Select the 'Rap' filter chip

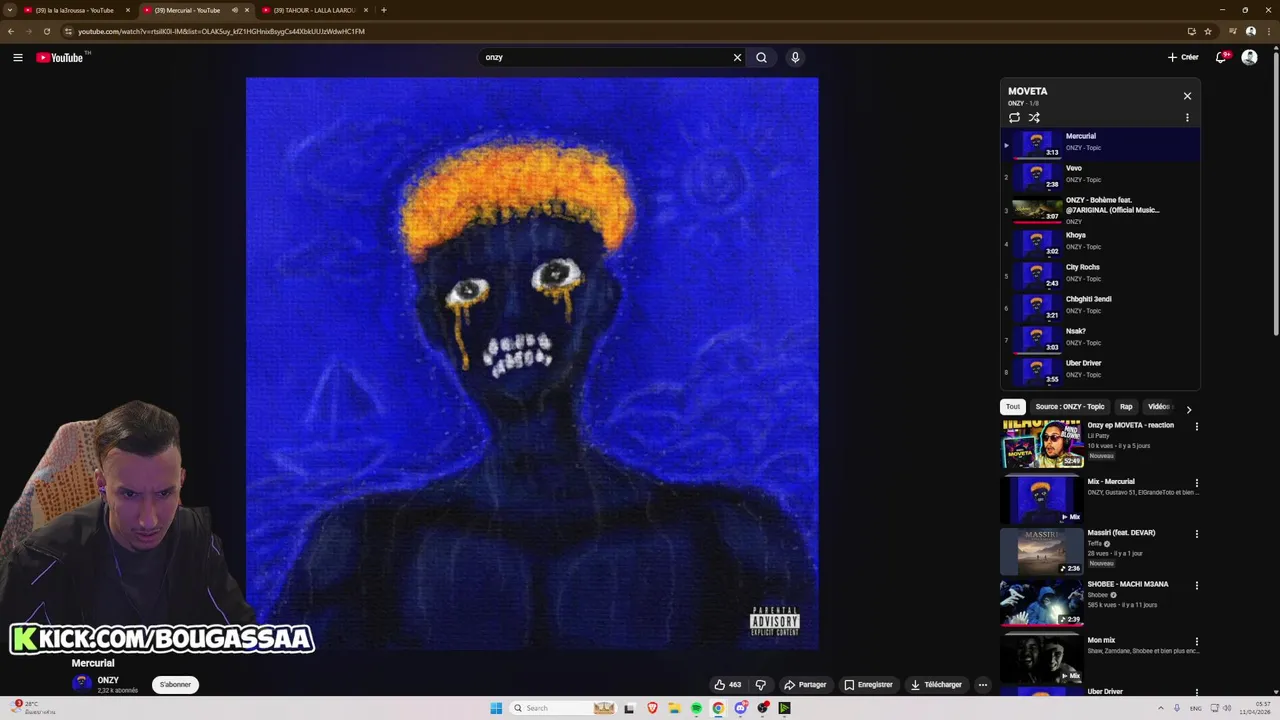pyautogui.click(x=1126, y=407)
